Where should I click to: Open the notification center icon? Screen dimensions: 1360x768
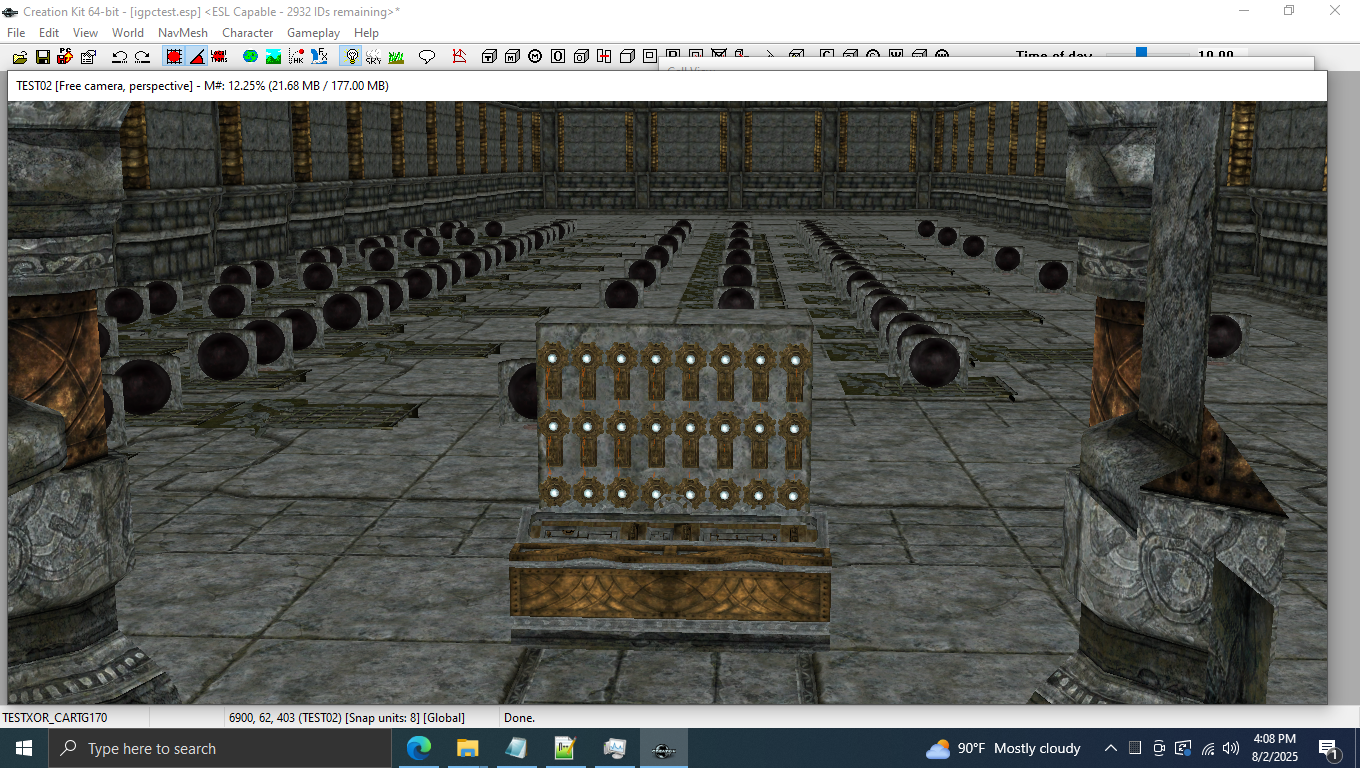coord(1329,749)
